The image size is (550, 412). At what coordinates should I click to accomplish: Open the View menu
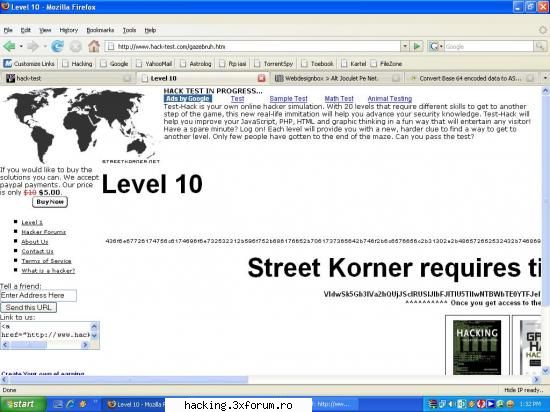point(45,30)
